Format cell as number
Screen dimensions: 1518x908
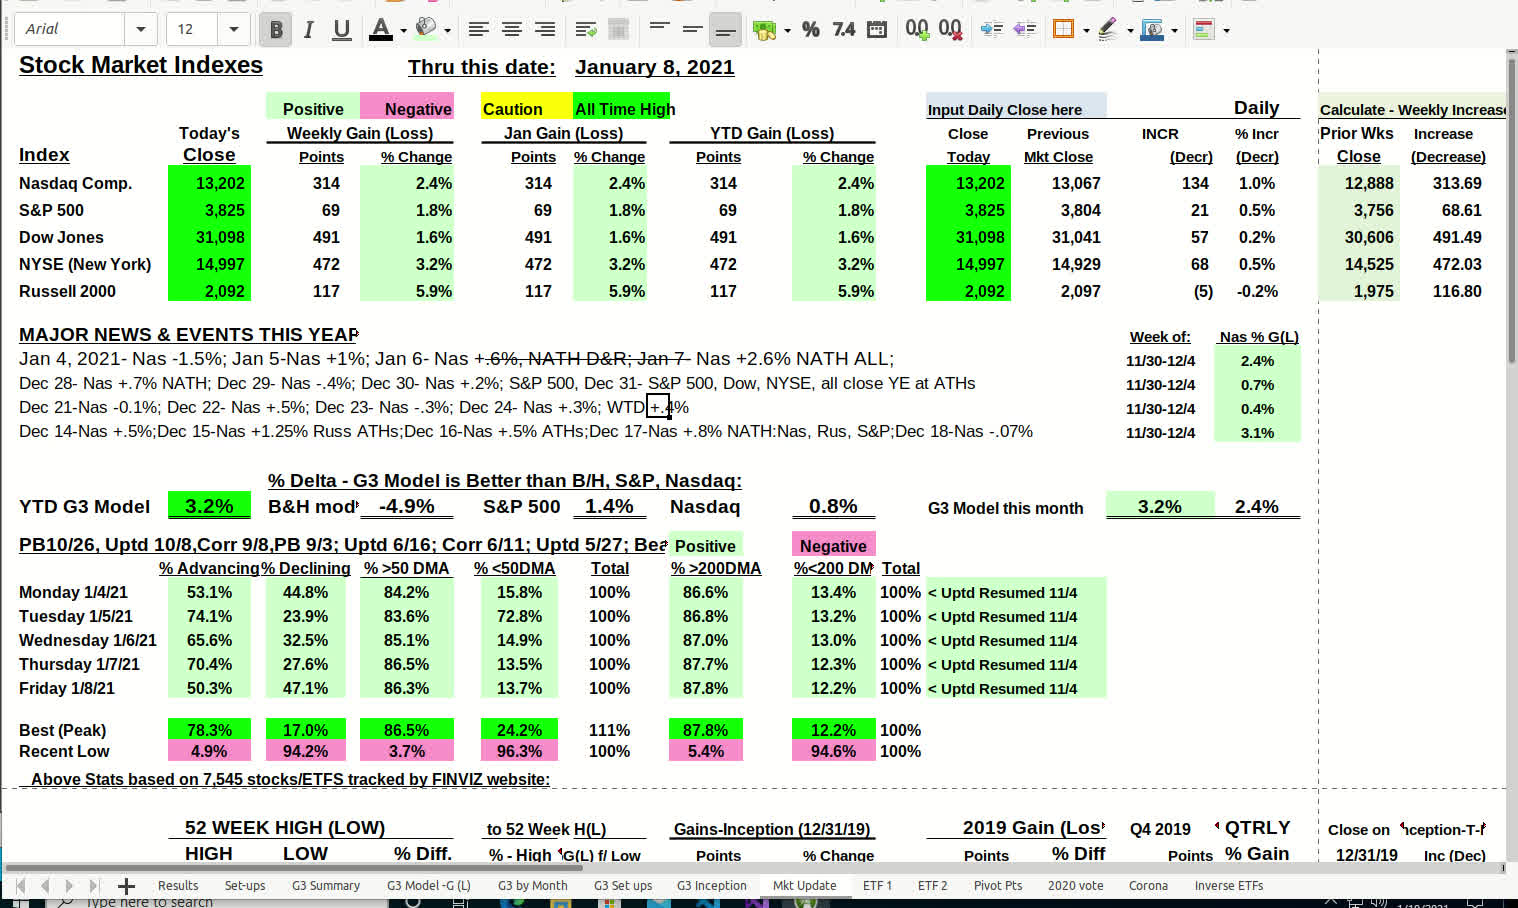[844, 30]
